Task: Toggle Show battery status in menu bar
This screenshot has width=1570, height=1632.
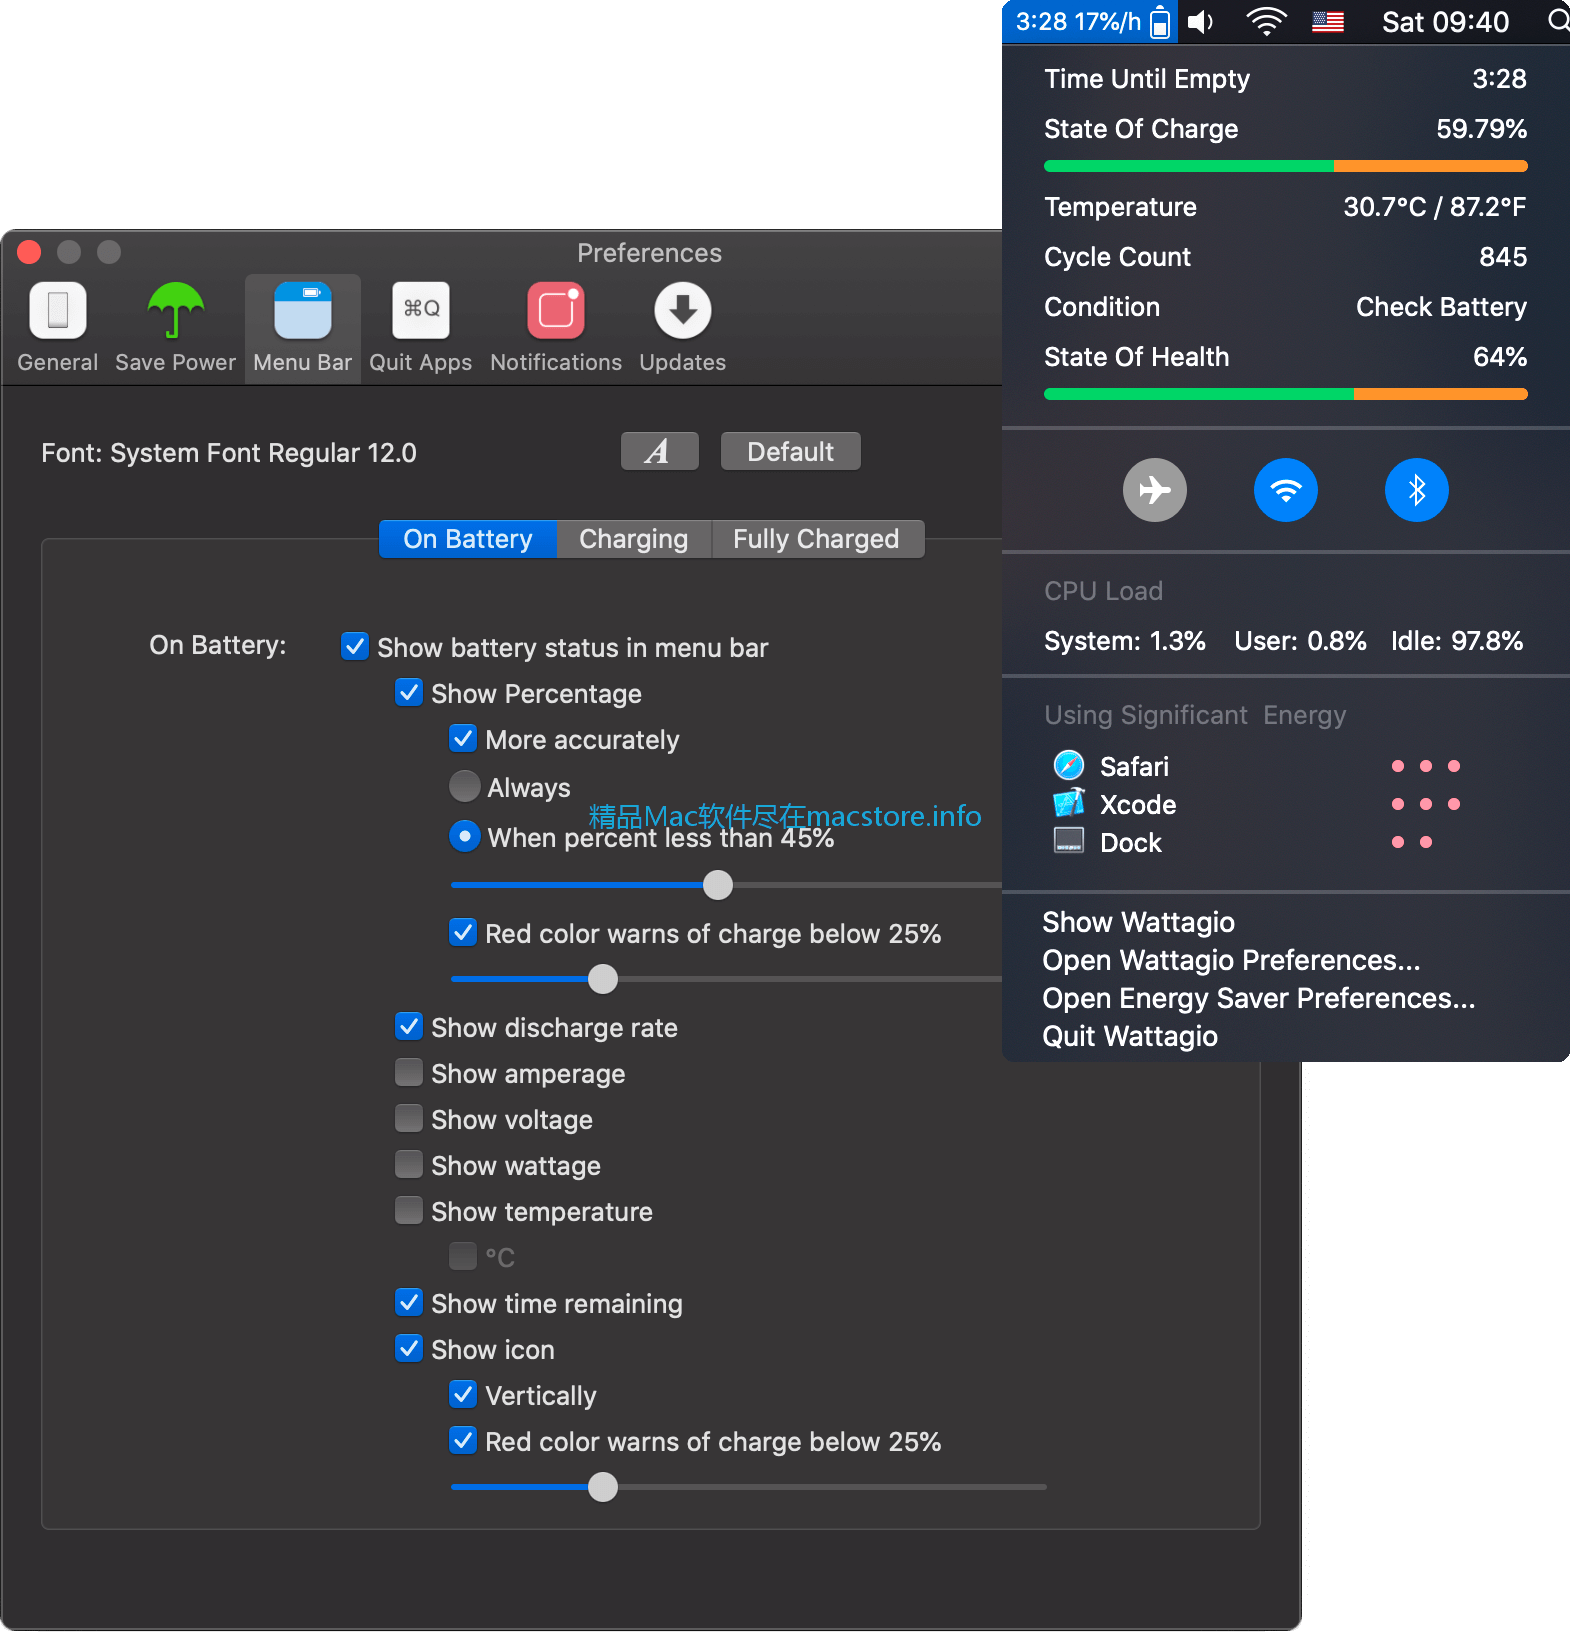Action: (355, 646)
